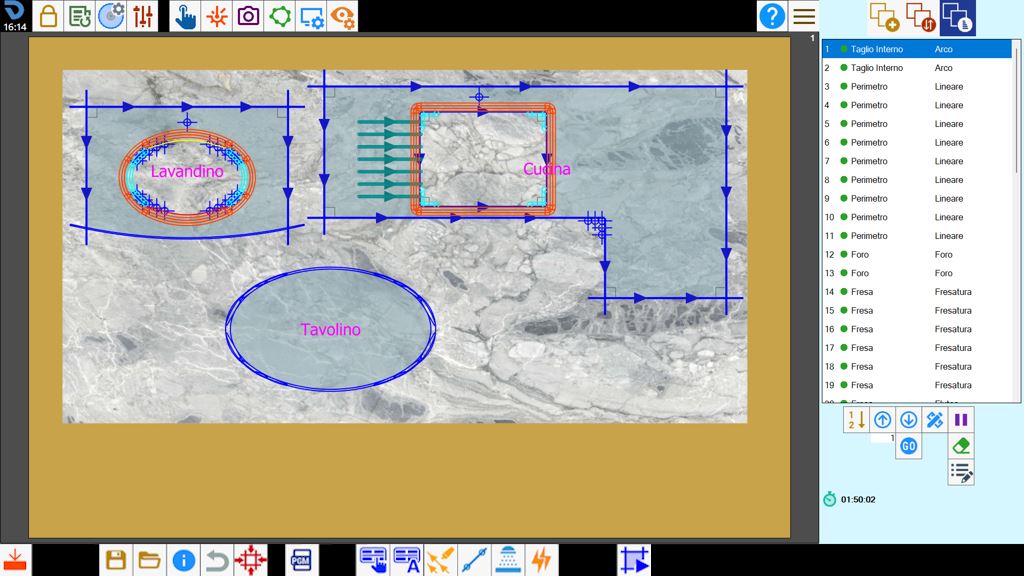Select row 3 Perimetro Lineare
The width and height of the screenshot is (1024, 576).
pyautogui.click(x=917, y=86)
